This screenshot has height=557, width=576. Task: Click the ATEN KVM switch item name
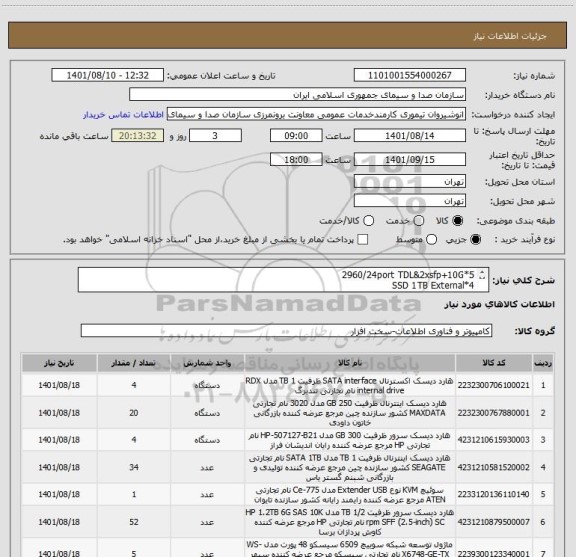pyautogui.click(x=349, y=495)
